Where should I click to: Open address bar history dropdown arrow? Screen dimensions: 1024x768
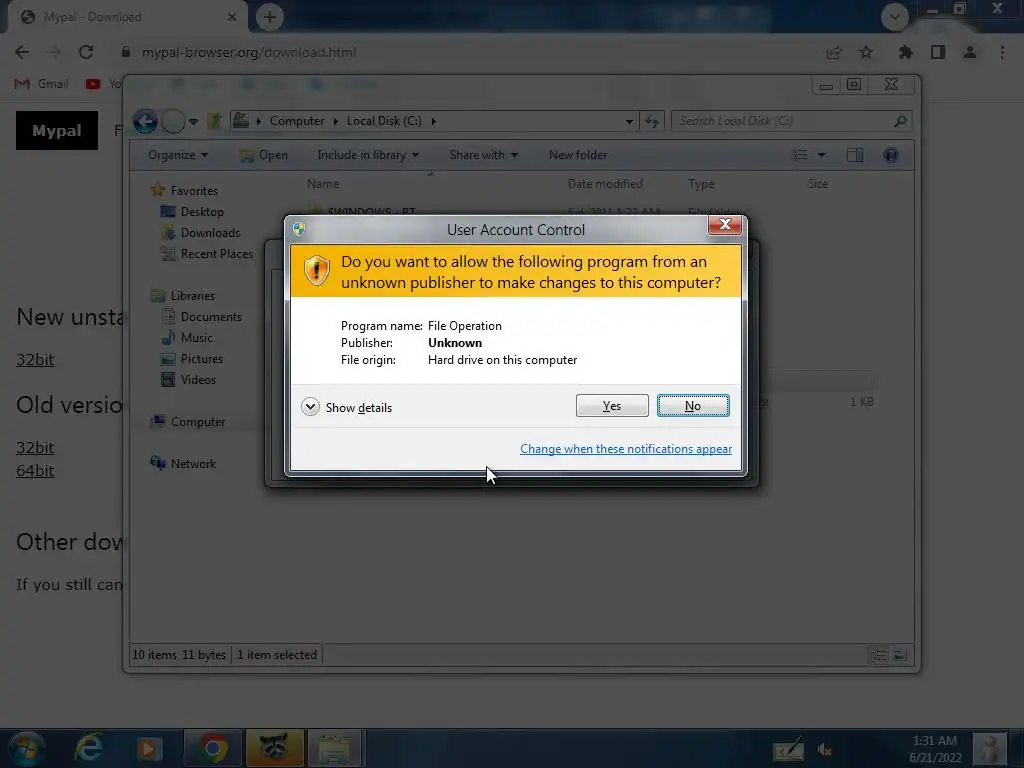coord(629,121)
